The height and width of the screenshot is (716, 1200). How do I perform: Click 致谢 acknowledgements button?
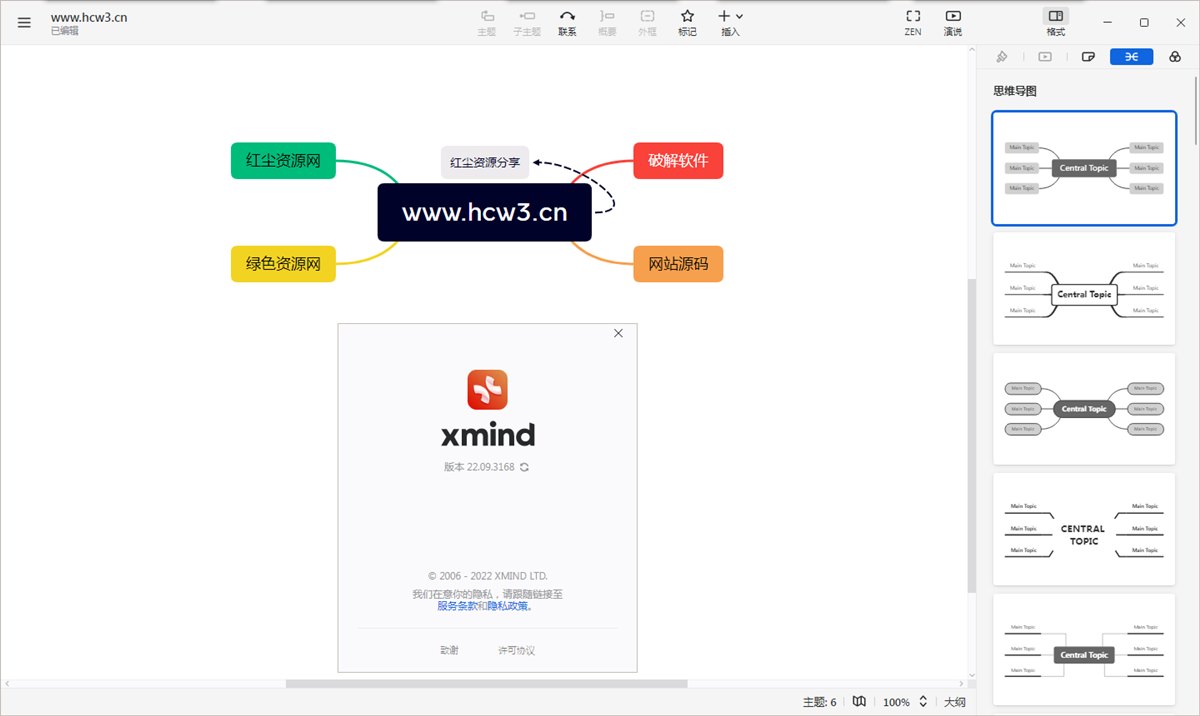449,650
